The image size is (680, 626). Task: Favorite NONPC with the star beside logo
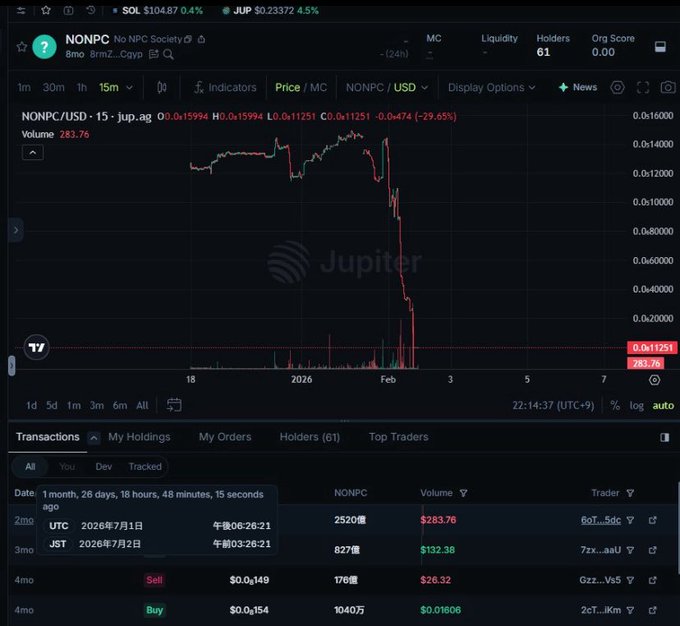click(x=22, y=46)
